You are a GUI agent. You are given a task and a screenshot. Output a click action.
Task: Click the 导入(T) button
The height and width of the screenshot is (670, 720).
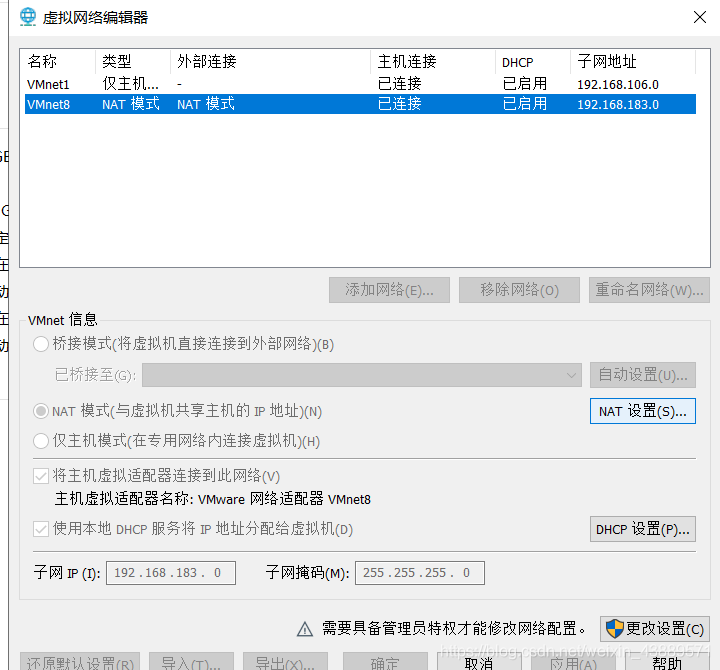191,662
